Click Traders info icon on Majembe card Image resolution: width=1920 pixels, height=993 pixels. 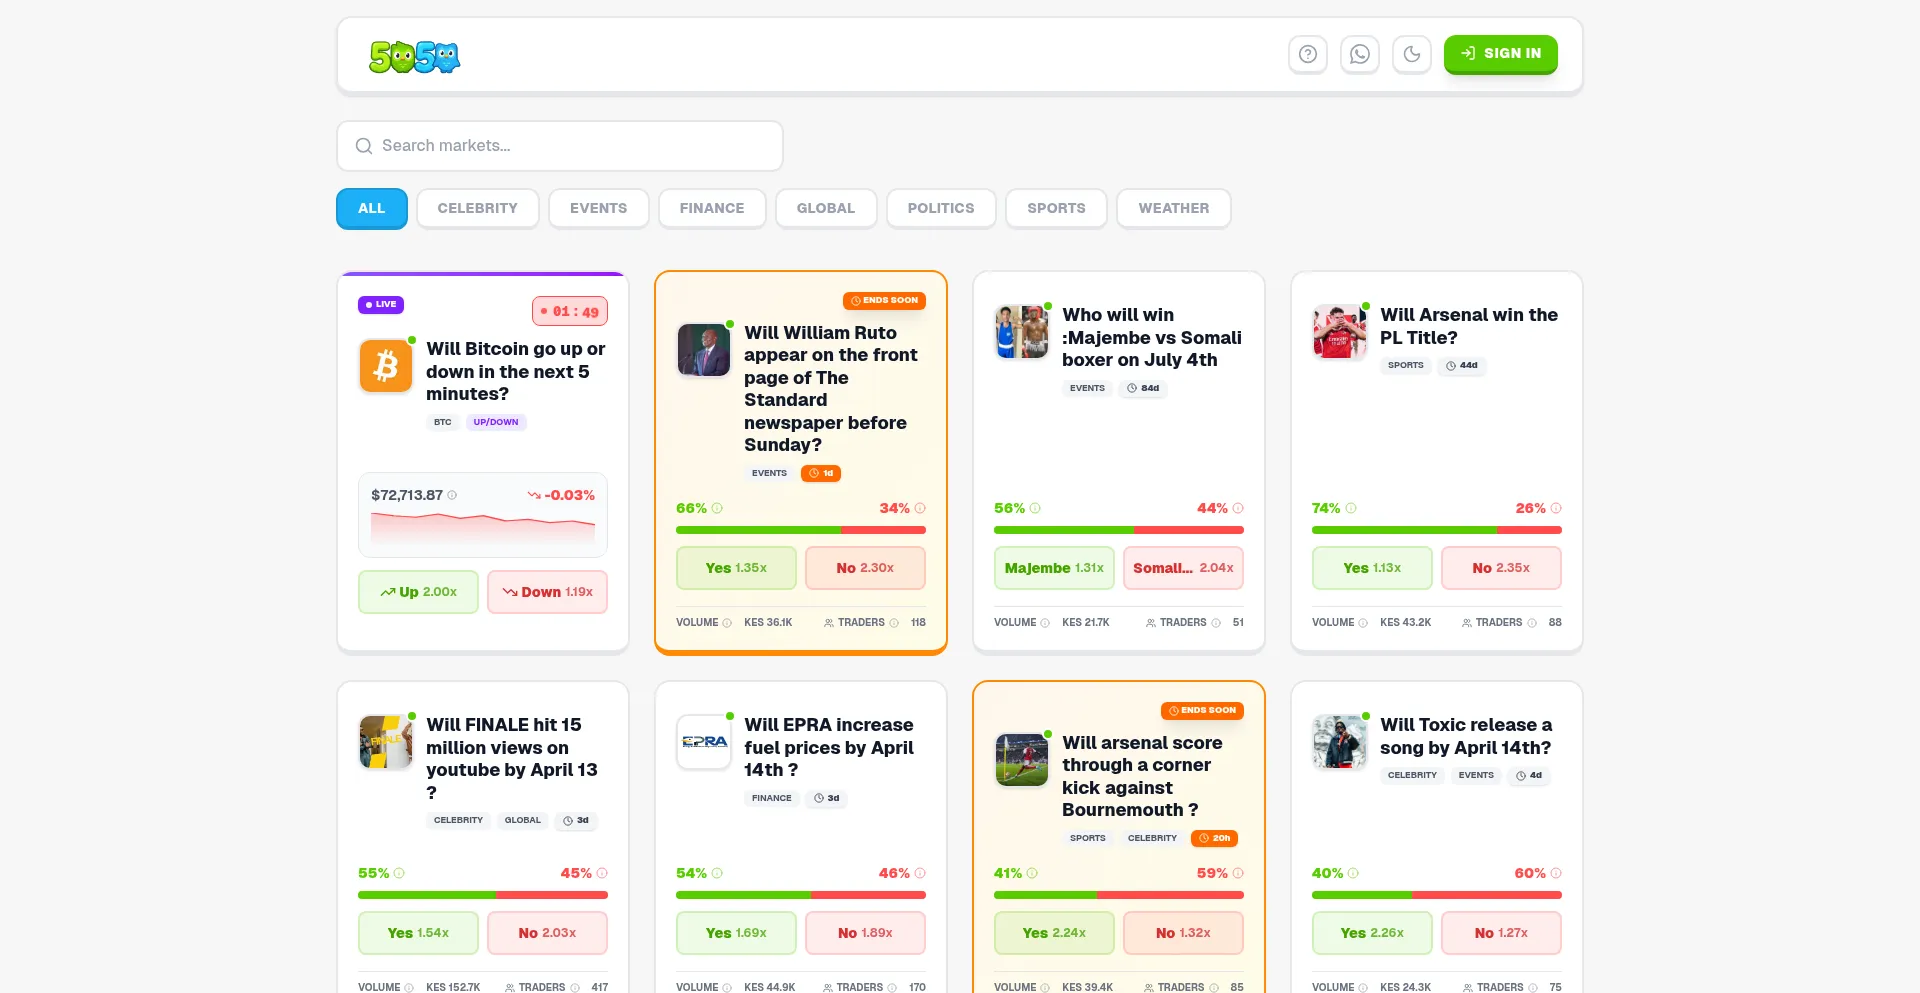pyautogui.click(x=1216, y=623)
